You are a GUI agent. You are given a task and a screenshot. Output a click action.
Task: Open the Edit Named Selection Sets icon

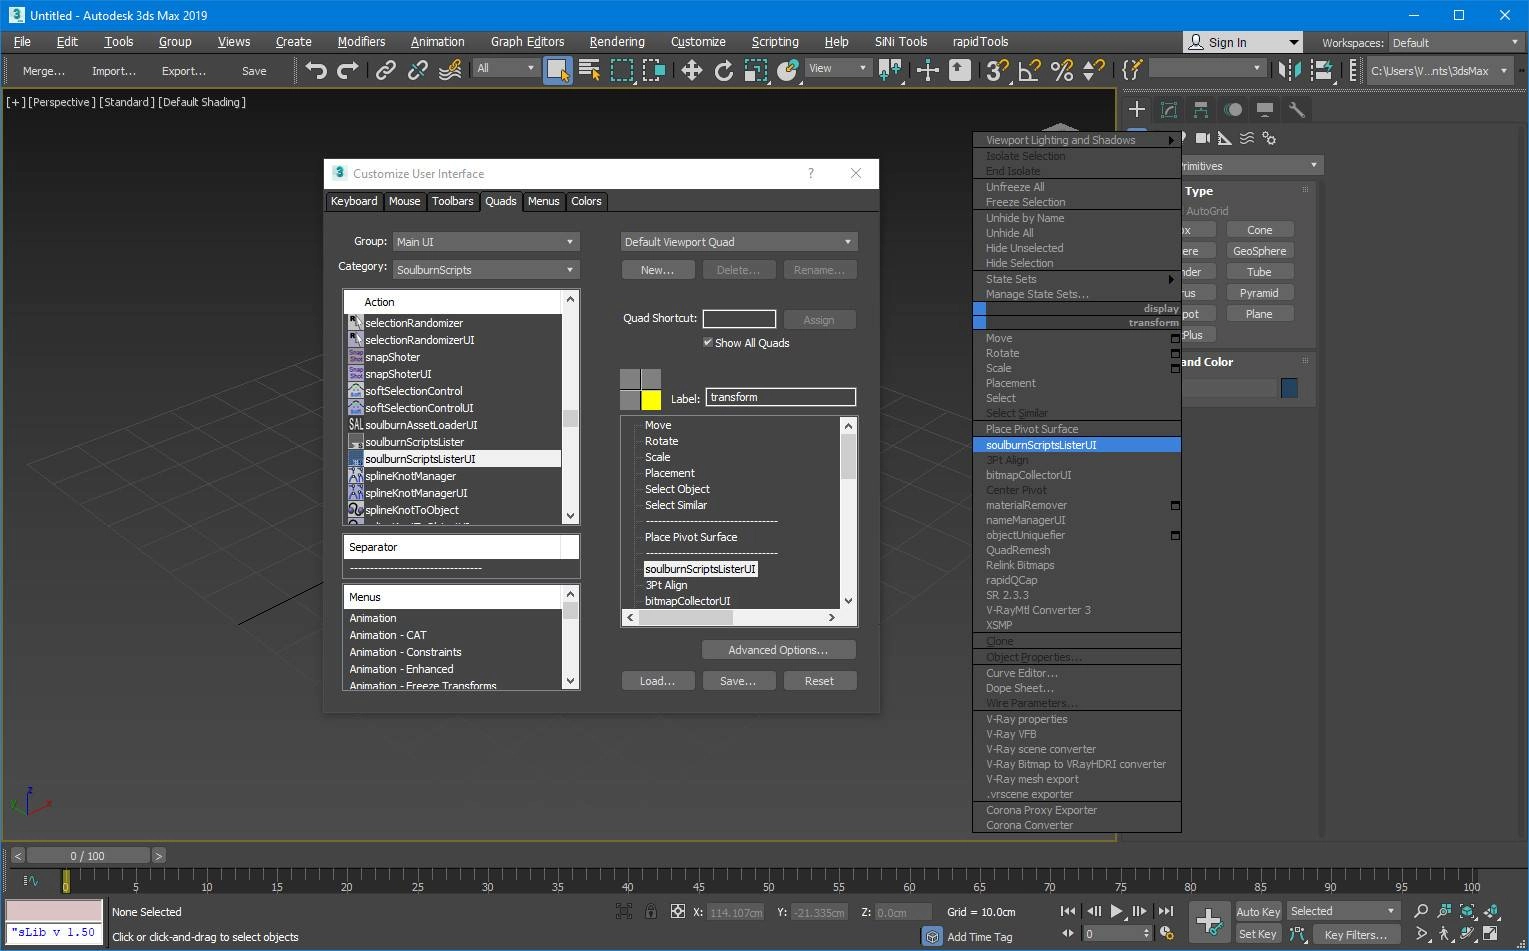[1131, 70]
